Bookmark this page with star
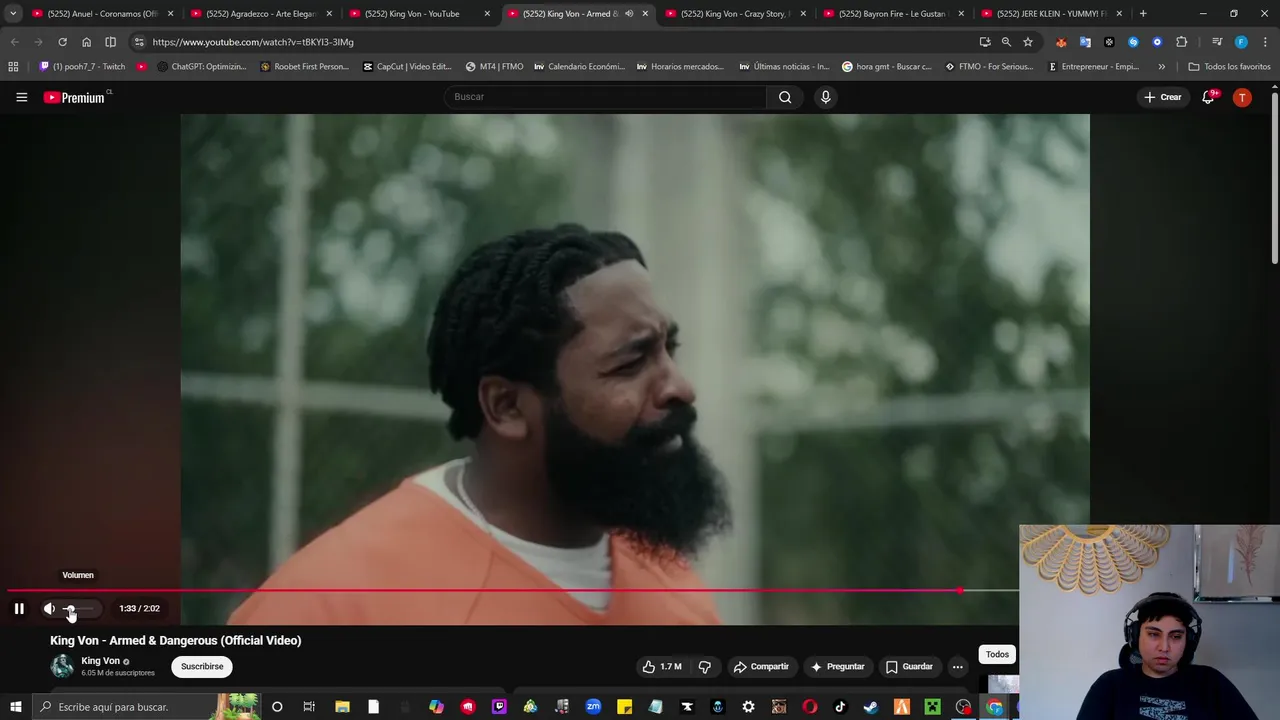This screenshot has height=720, width=1280. pyautogui.click(x=1027, y=42)
